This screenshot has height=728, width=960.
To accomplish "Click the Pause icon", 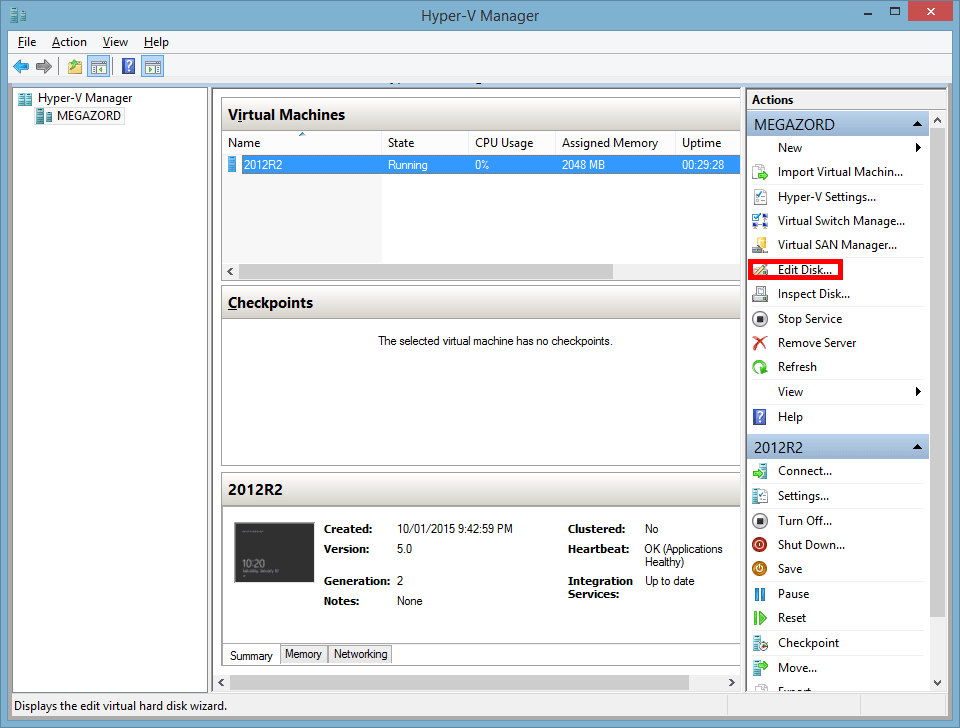I will [x=760, y=594].
